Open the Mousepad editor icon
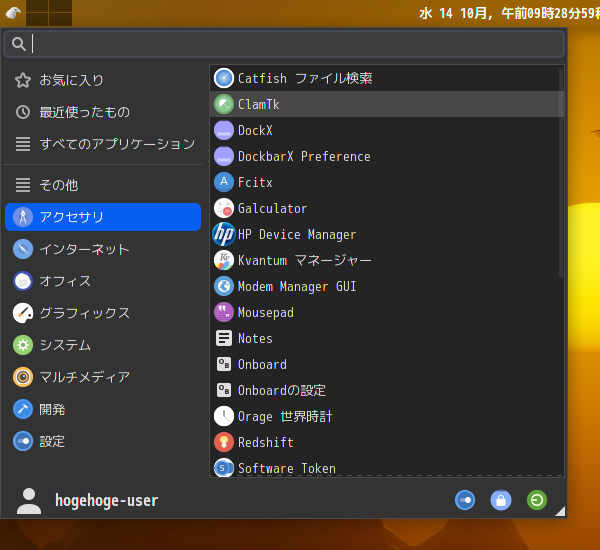The height and width of the screenshot is (550, 600). pyautogui.click(x=224, y=312)
